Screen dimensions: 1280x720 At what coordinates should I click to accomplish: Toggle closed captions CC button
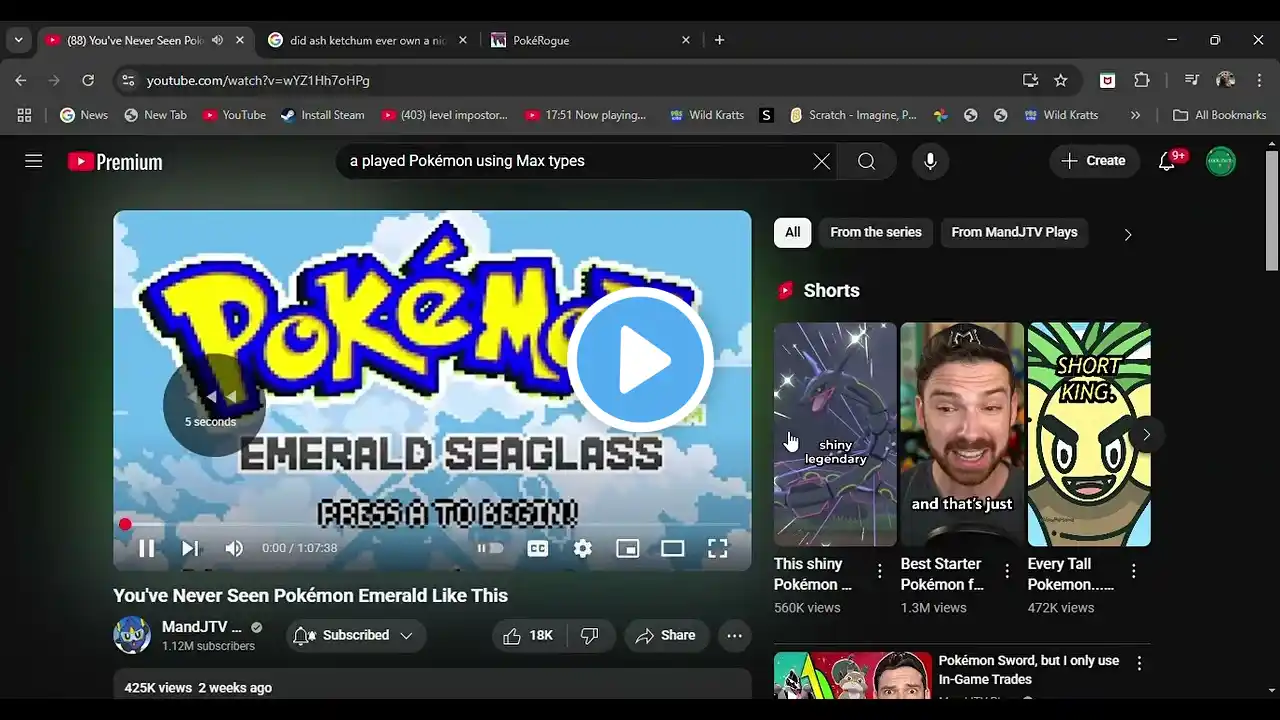(538, 548)
